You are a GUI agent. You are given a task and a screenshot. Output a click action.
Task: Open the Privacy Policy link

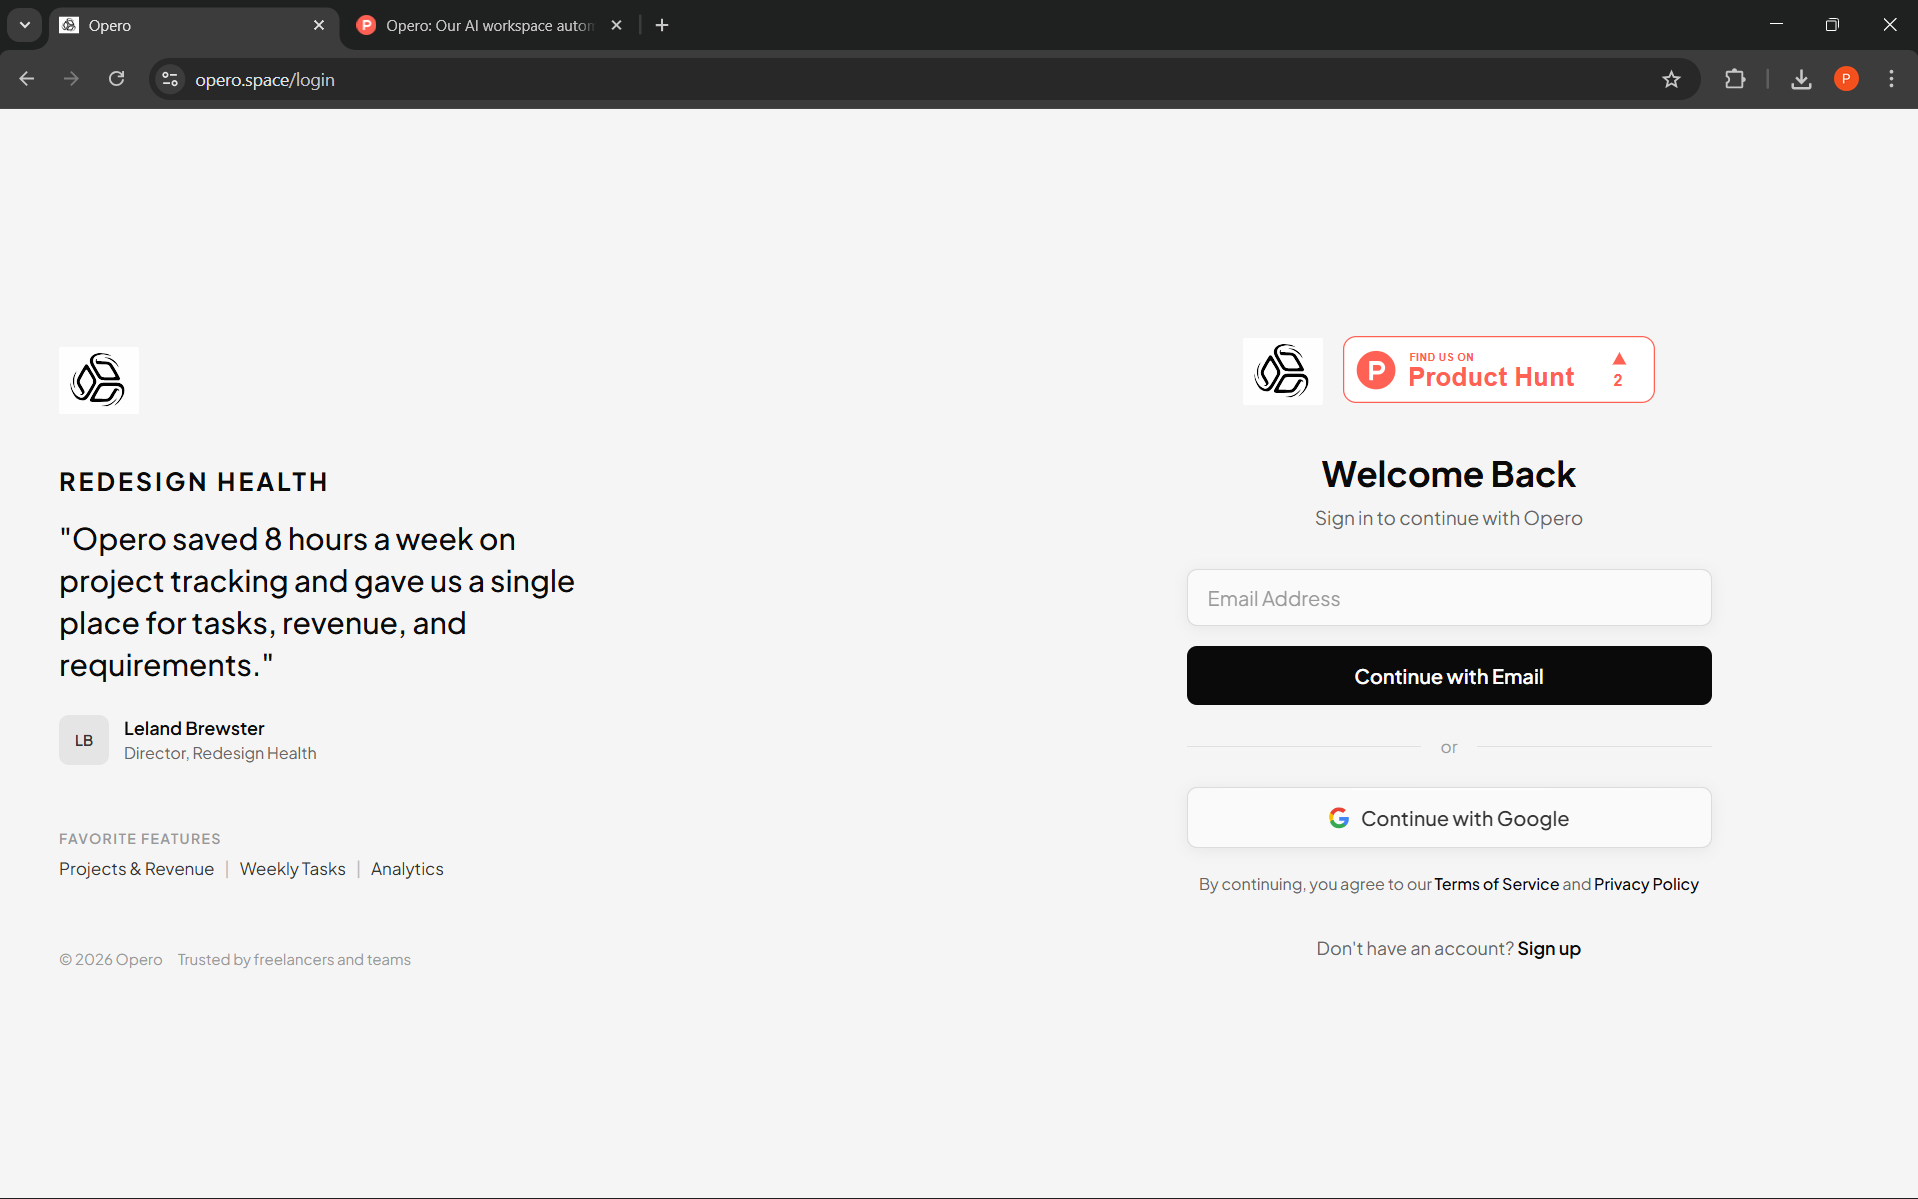click(x=1646, y=884)
